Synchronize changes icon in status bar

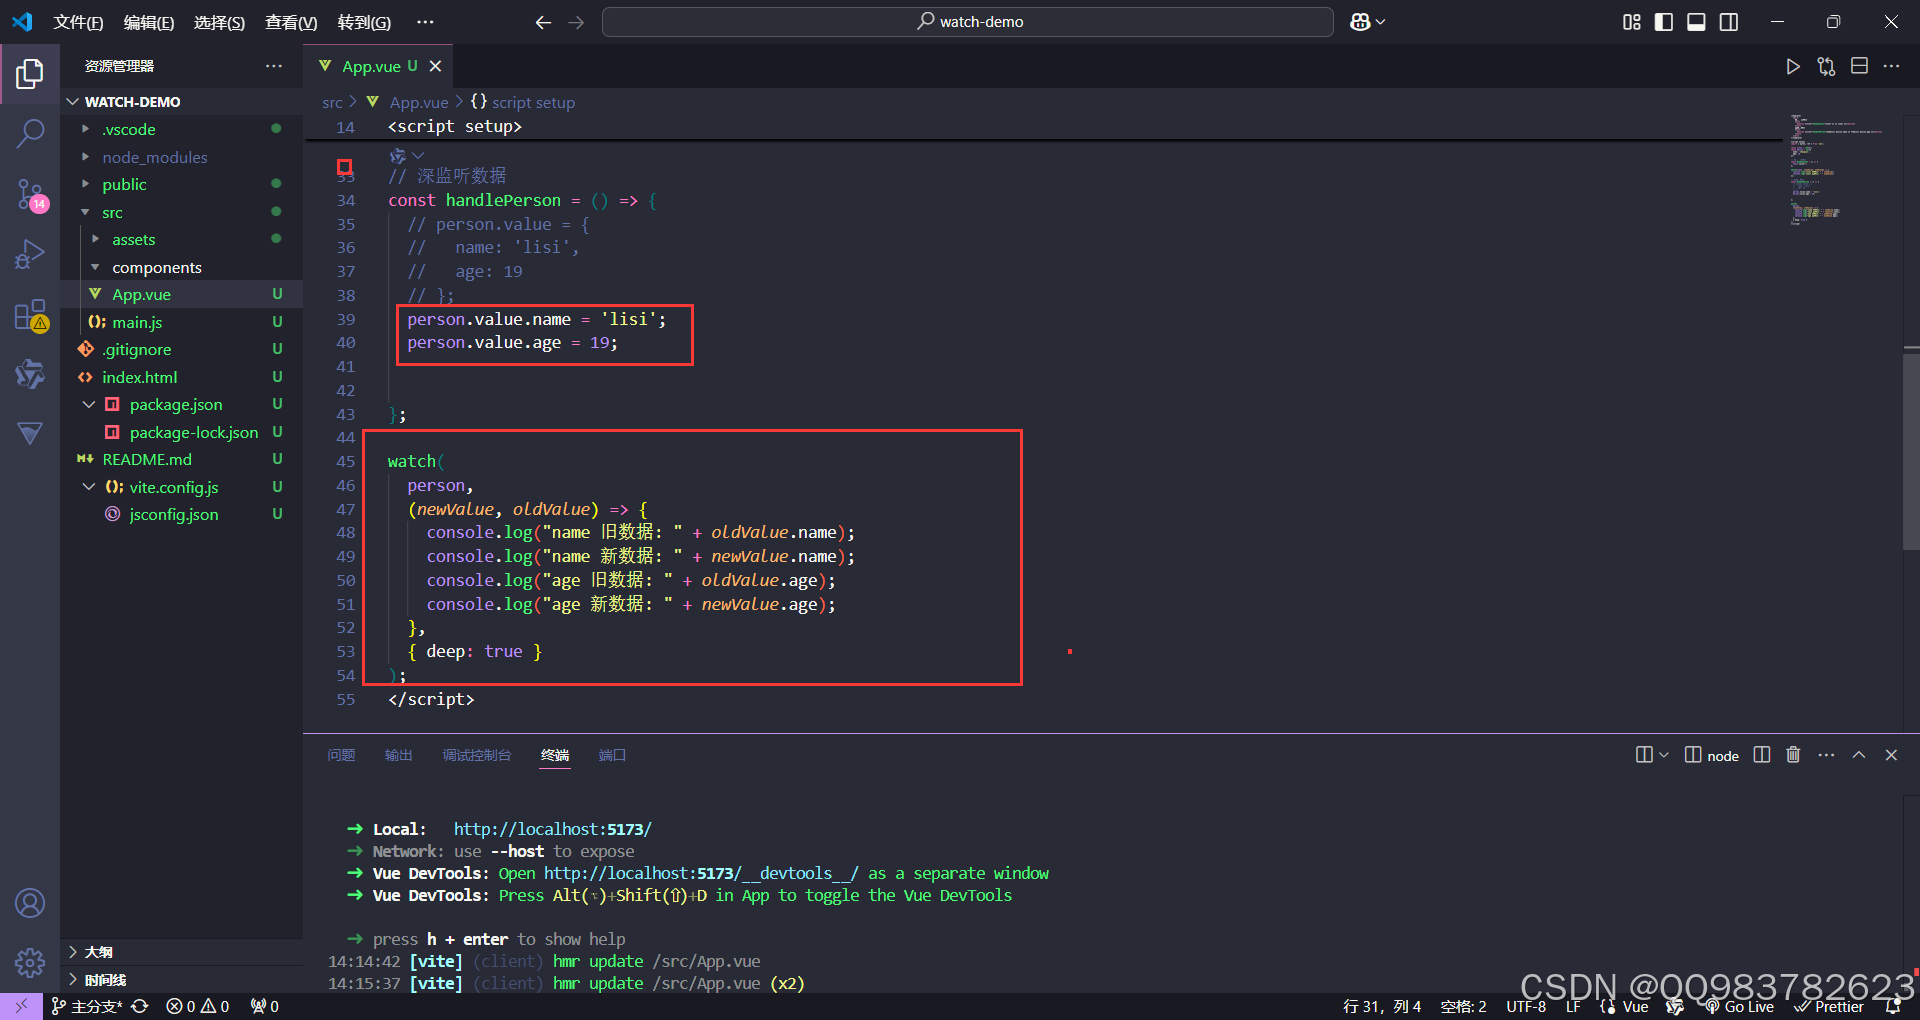click(140, 1006)
